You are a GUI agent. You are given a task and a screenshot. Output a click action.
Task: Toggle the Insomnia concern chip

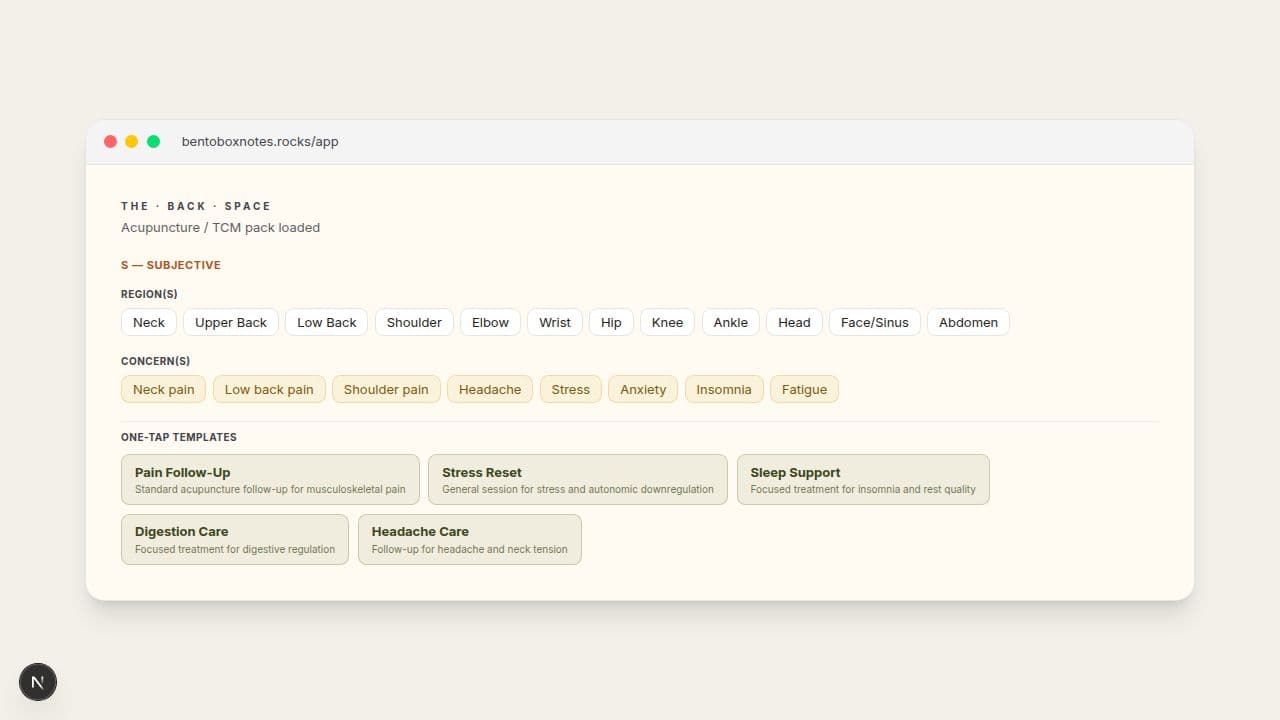pyautogui.click(x=724, y=389)
